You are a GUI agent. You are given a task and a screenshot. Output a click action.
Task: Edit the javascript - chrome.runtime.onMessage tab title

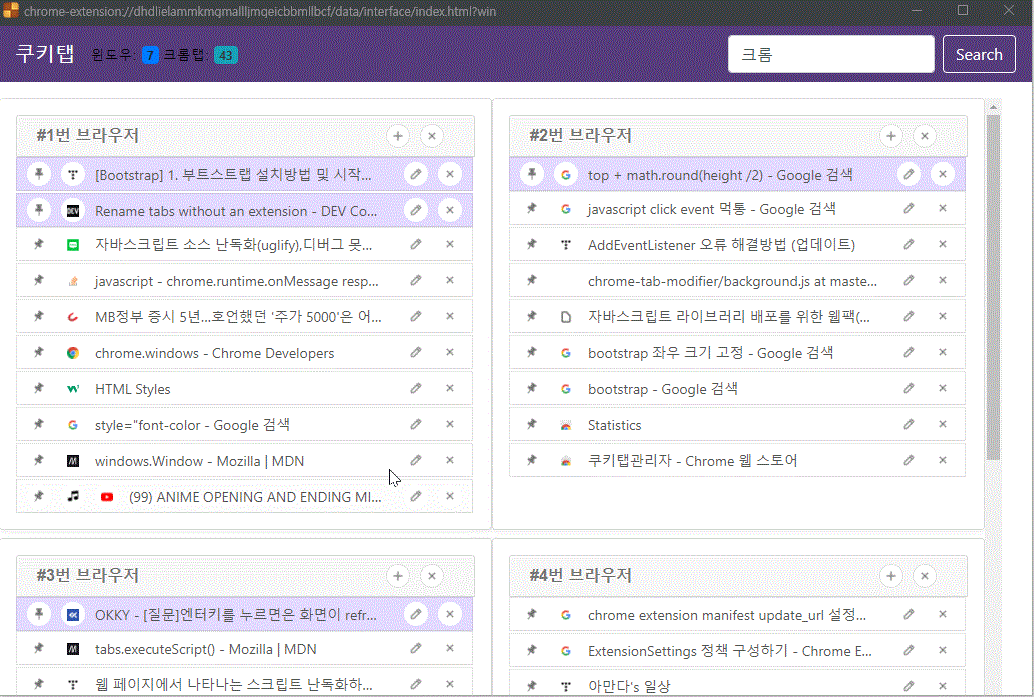pyautogui.click(x=416, y=280)
